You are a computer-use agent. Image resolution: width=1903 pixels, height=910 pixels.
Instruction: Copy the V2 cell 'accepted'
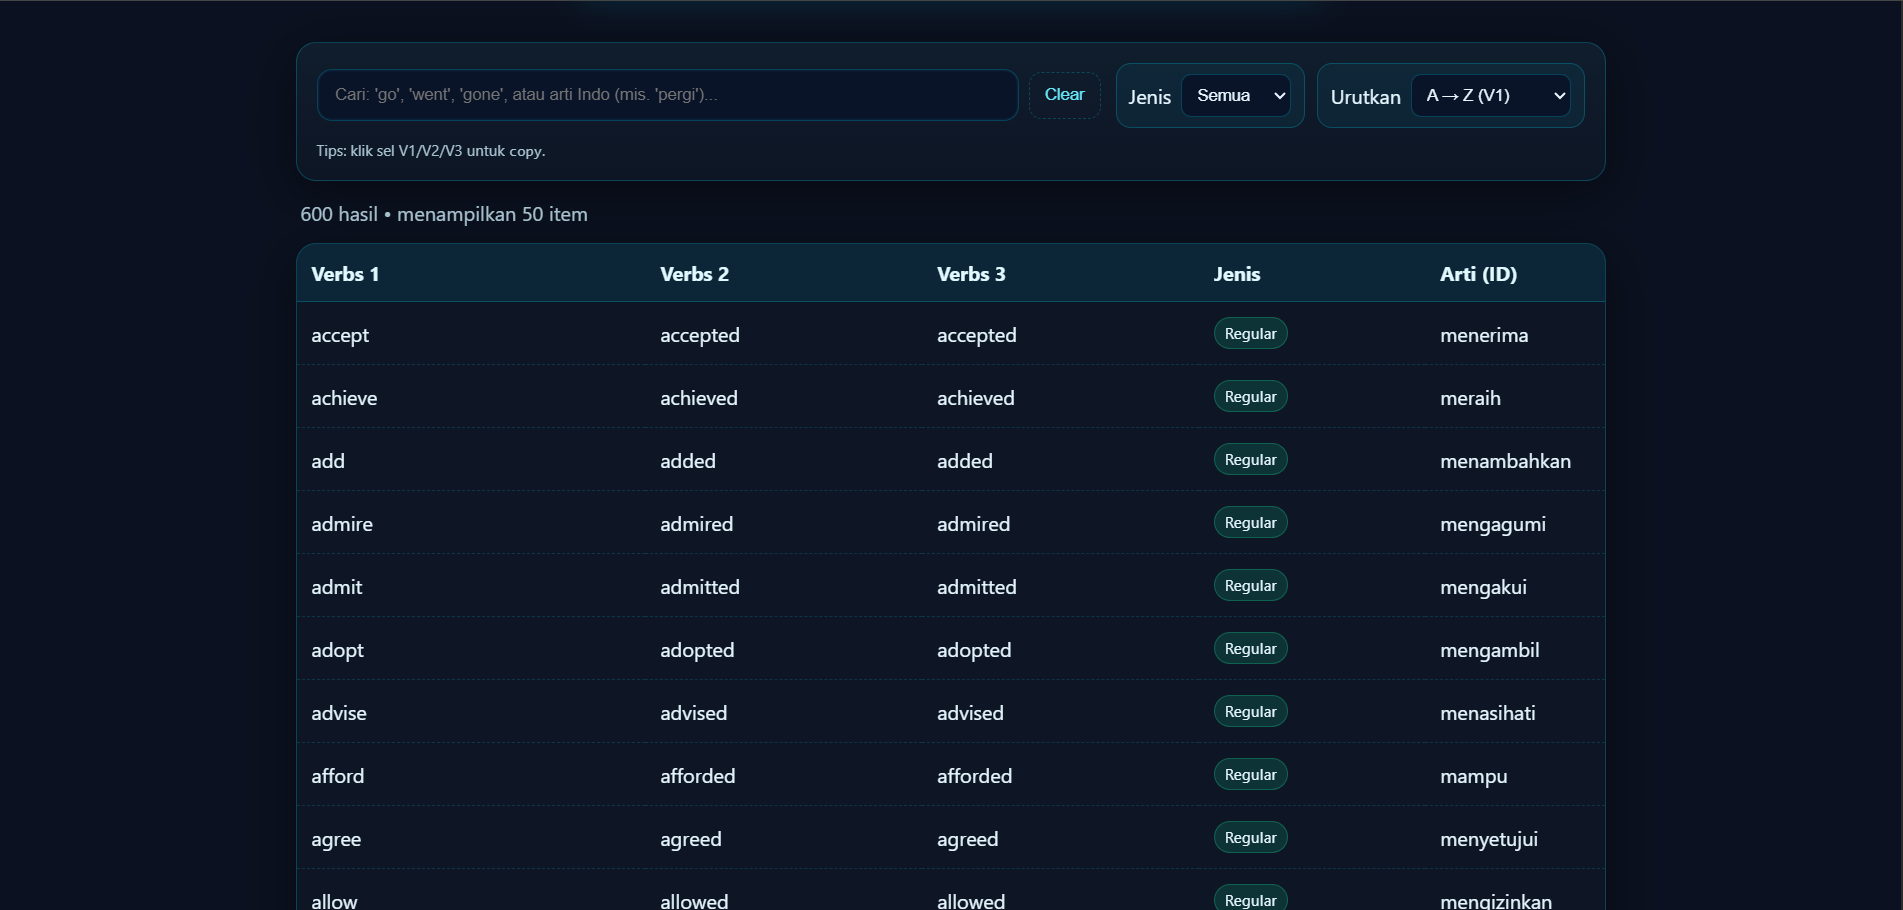pos(700,335)
